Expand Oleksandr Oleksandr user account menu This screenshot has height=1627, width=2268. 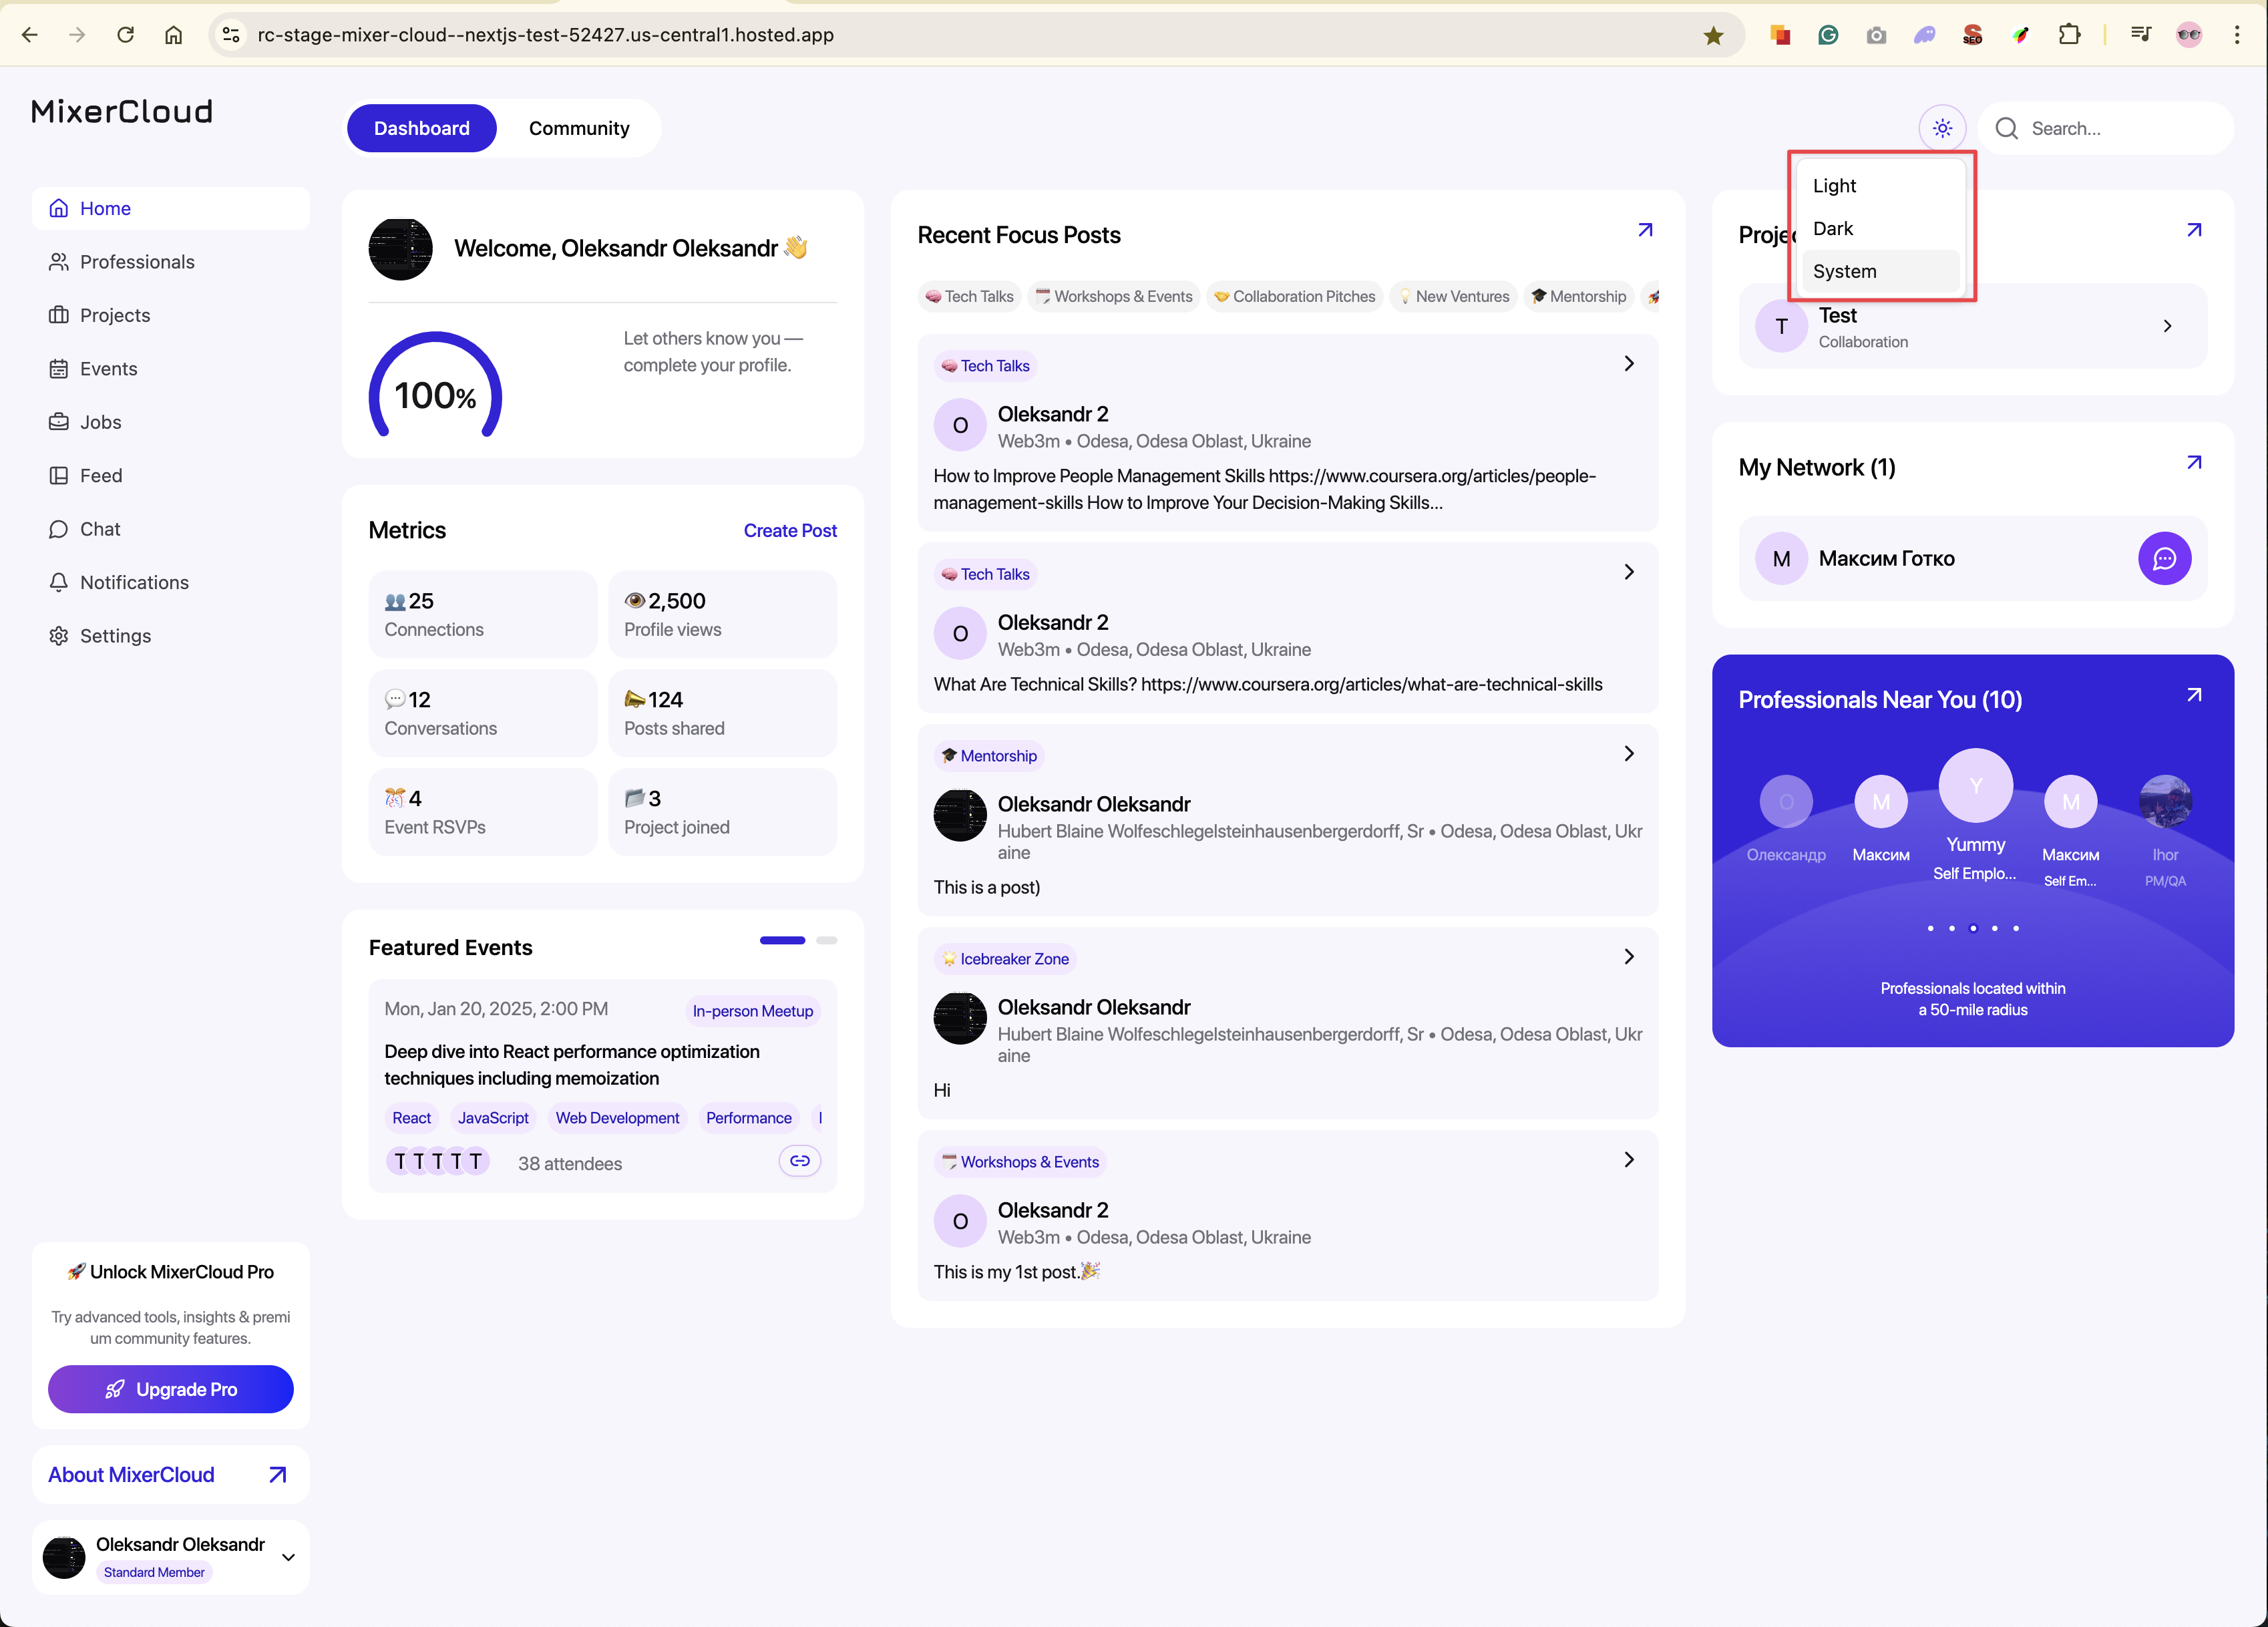288,1557
